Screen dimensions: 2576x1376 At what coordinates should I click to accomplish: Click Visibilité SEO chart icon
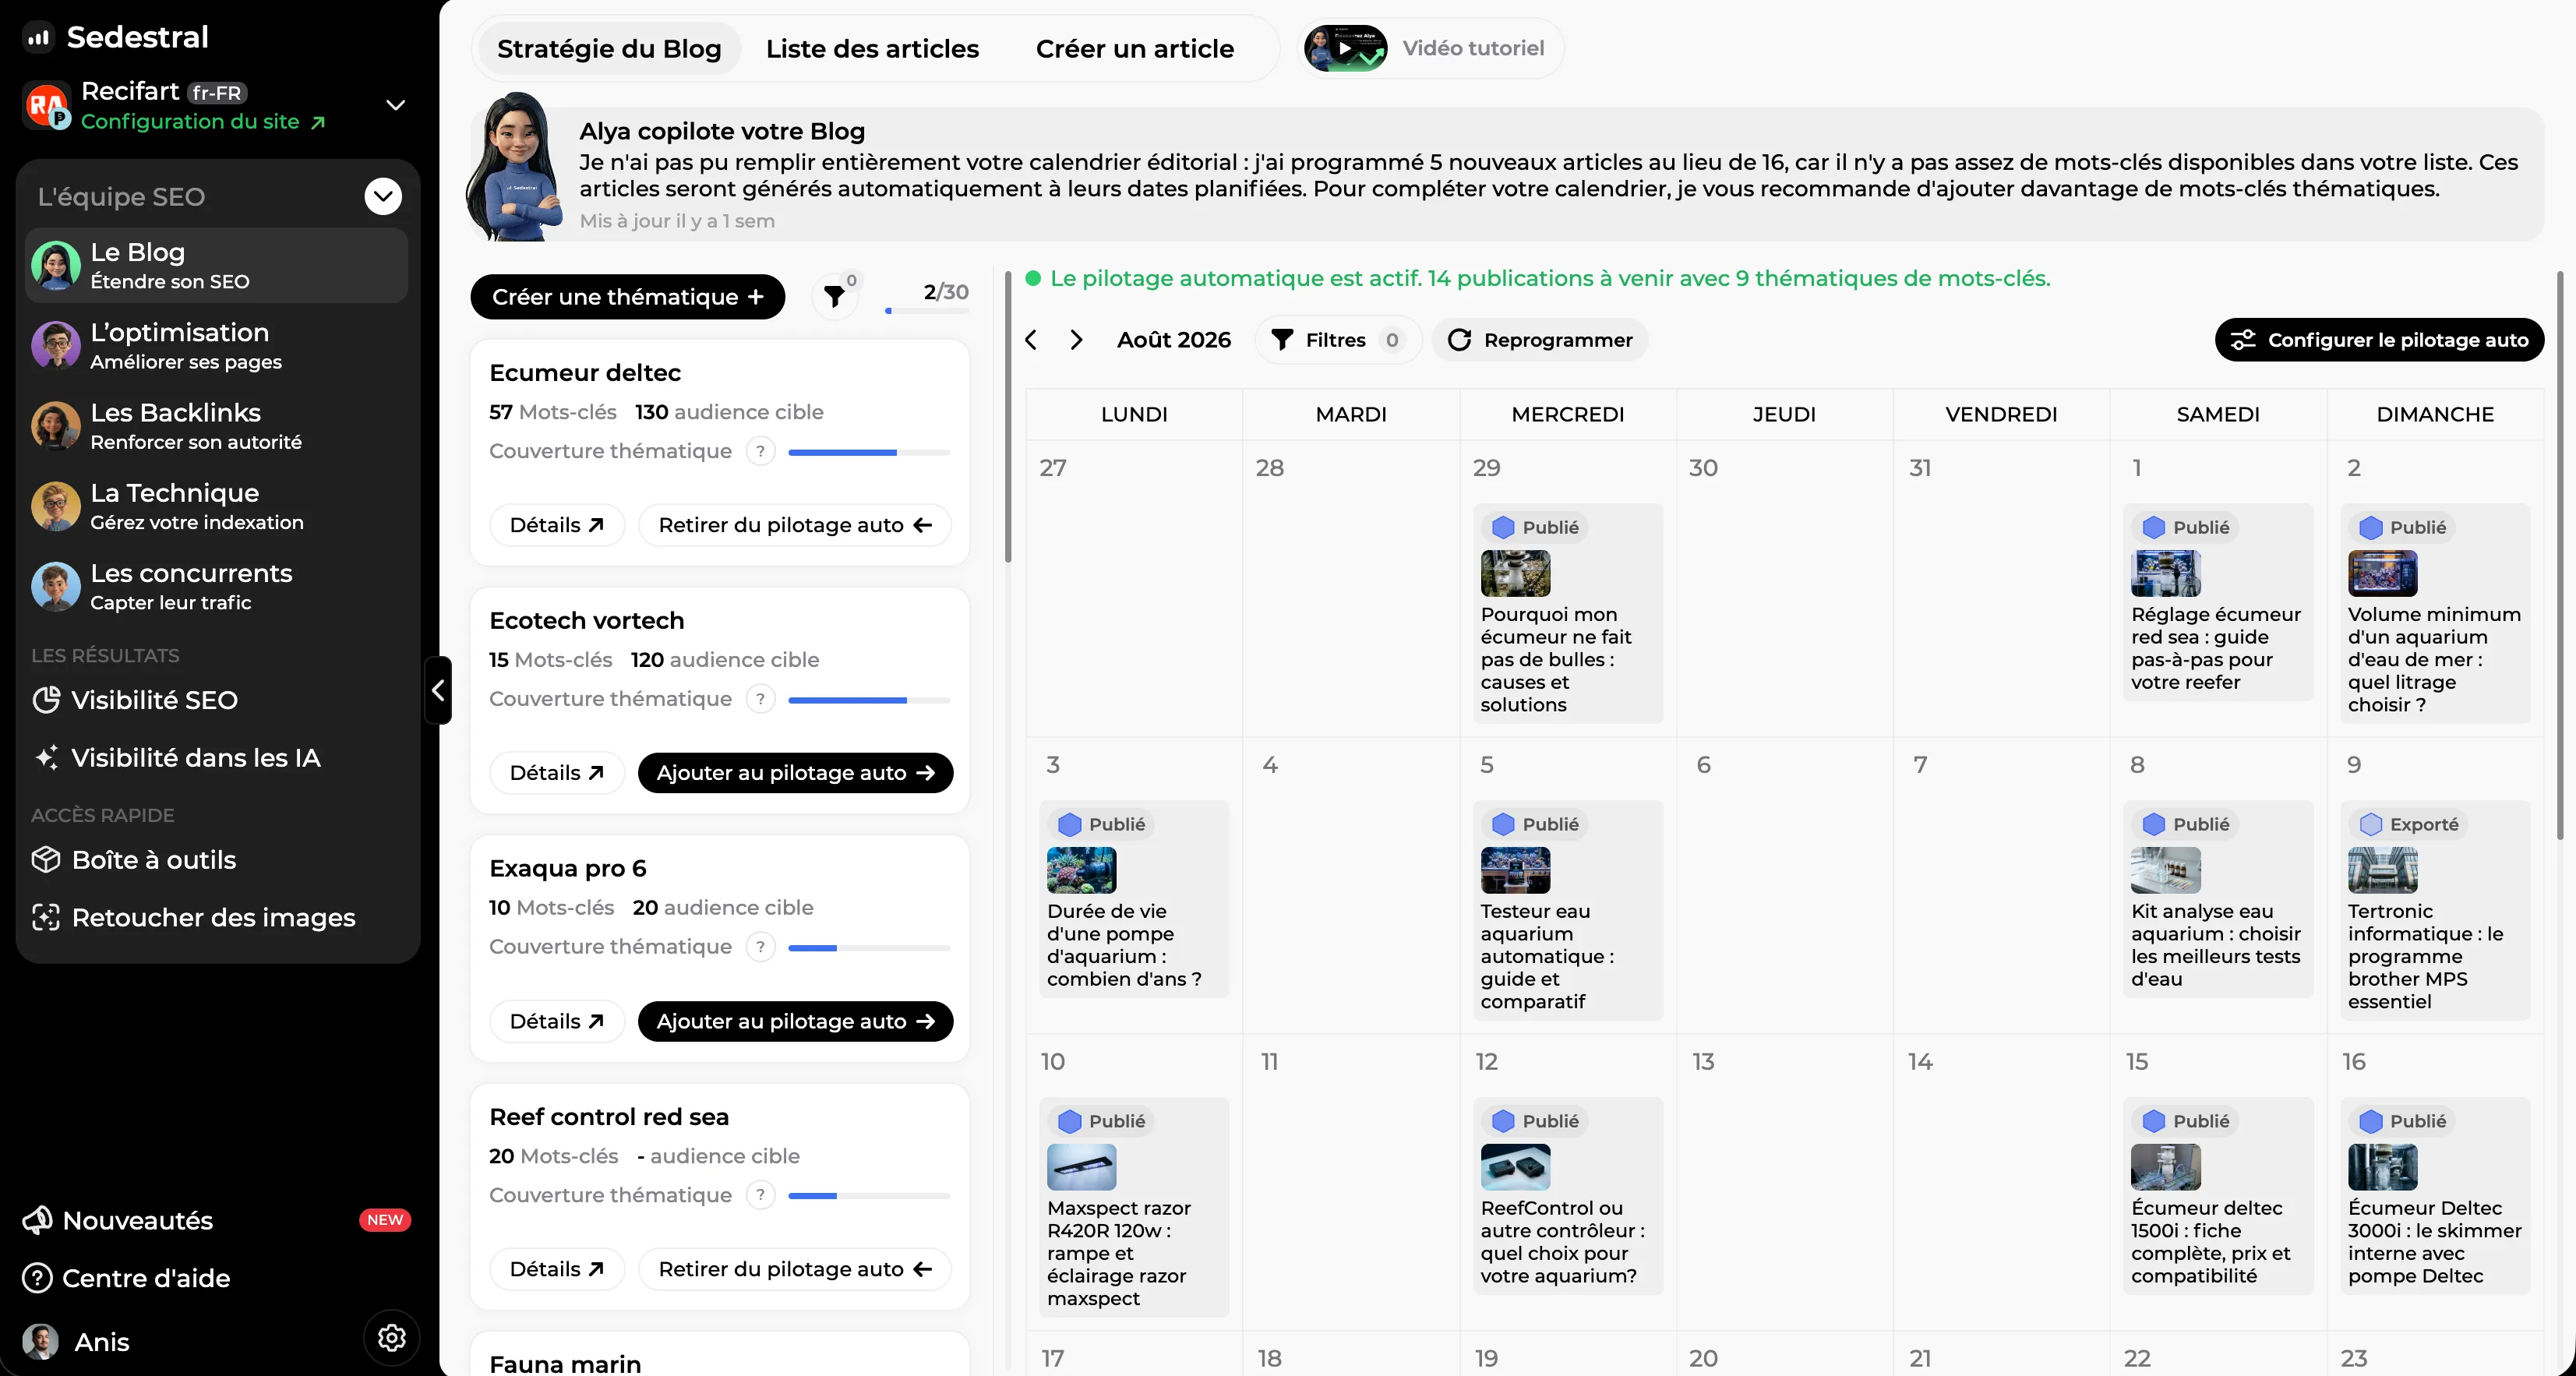tap(46, 700)
